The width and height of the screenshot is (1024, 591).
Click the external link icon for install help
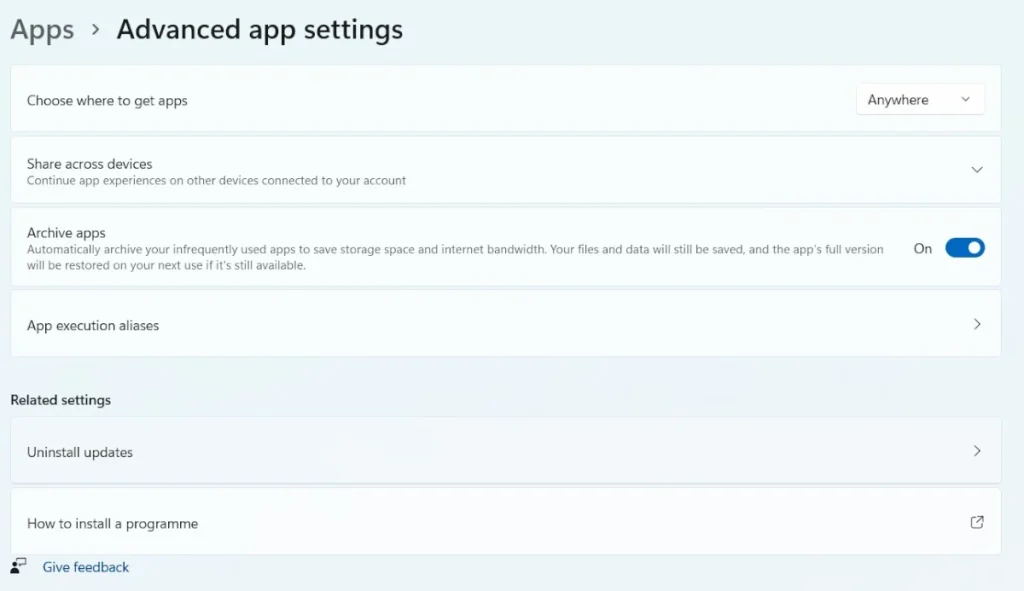[x=977, y=522]
